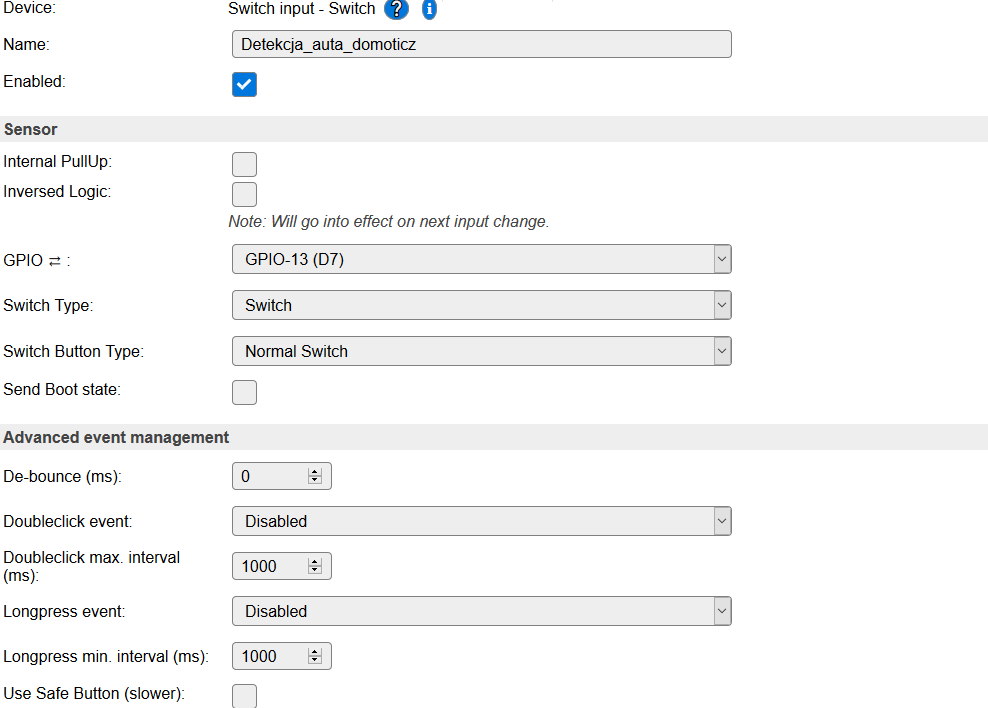Click the Doubleclick max. interval stepper arrows
This screenshot has height=708, width=988.
point(315,567)
